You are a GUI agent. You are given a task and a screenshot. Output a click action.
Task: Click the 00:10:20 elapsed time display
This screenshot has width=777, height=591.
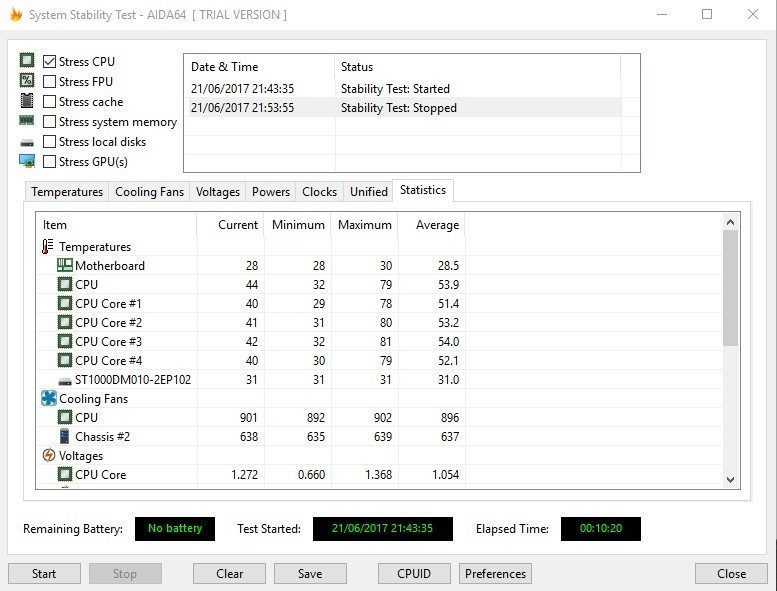[x=601, y=529]
